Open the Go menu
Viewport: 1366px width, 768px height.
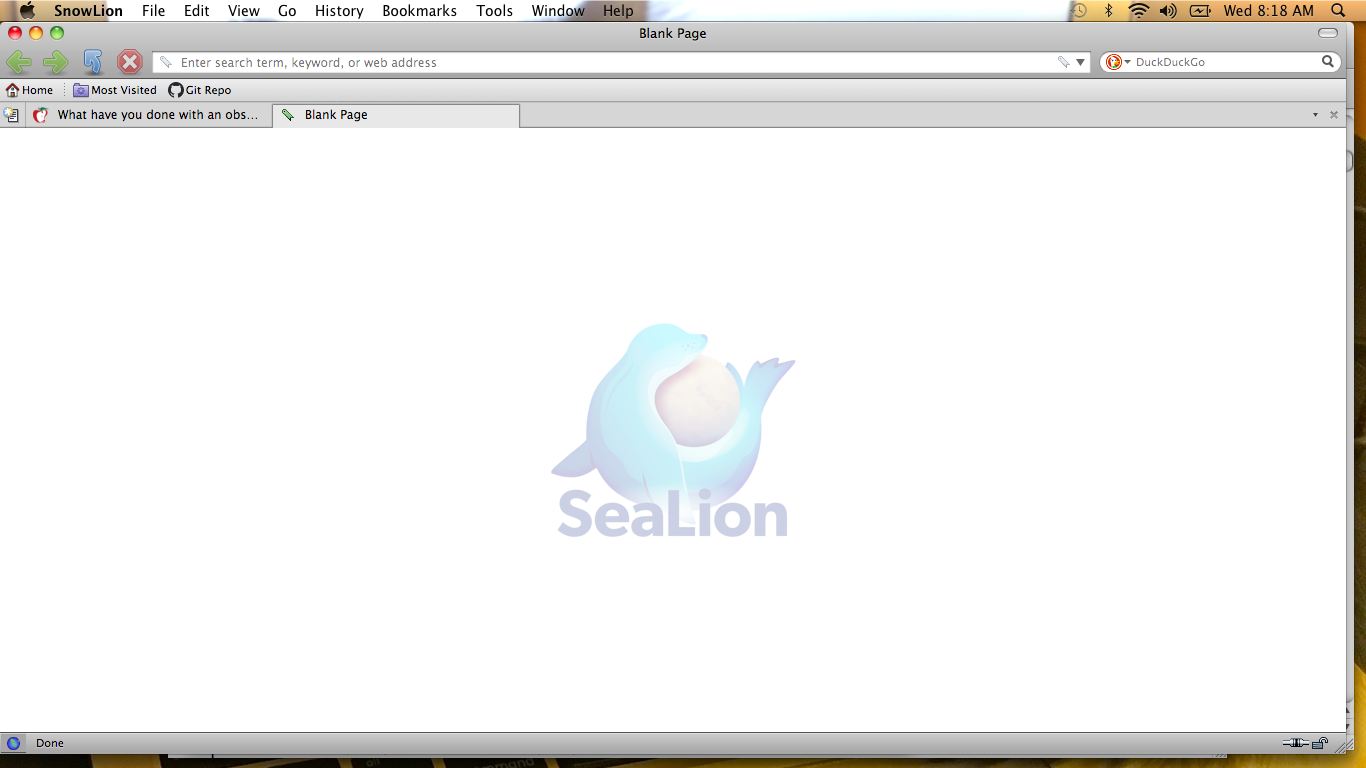287,11
